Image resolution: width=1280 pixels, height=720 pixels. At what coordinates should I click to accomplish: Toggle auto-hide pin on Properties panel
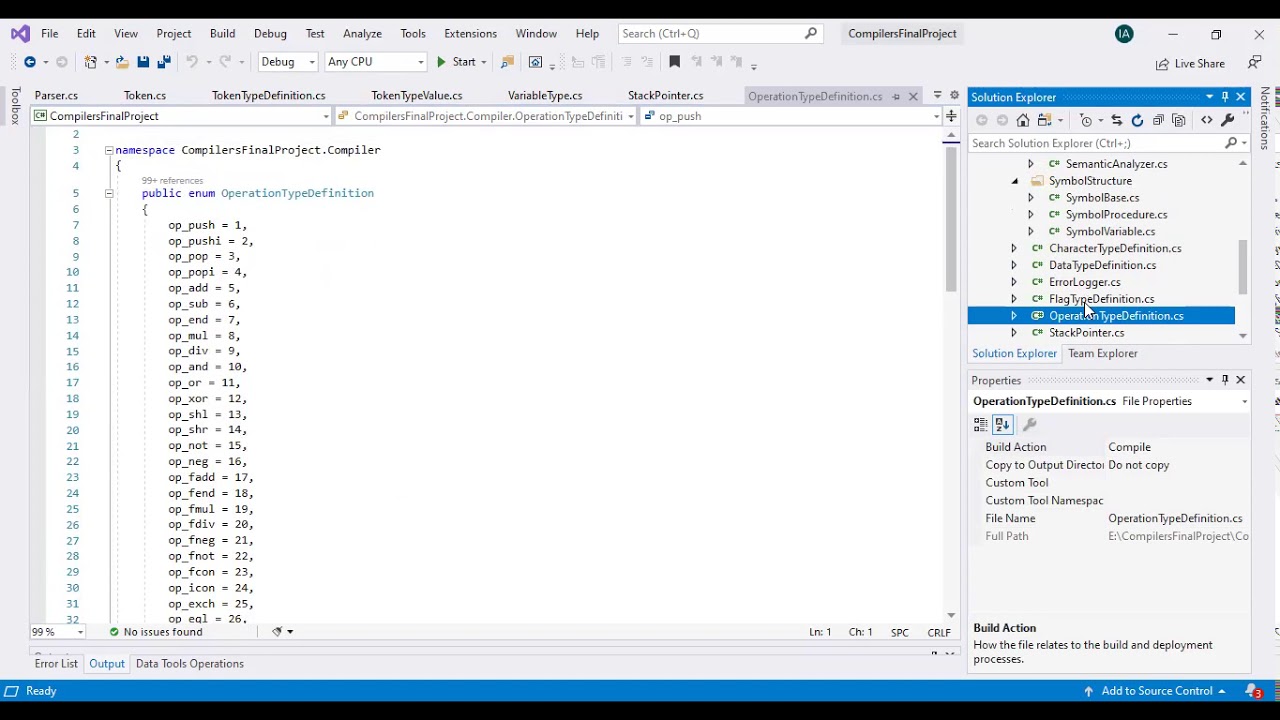click(1225, 380)
